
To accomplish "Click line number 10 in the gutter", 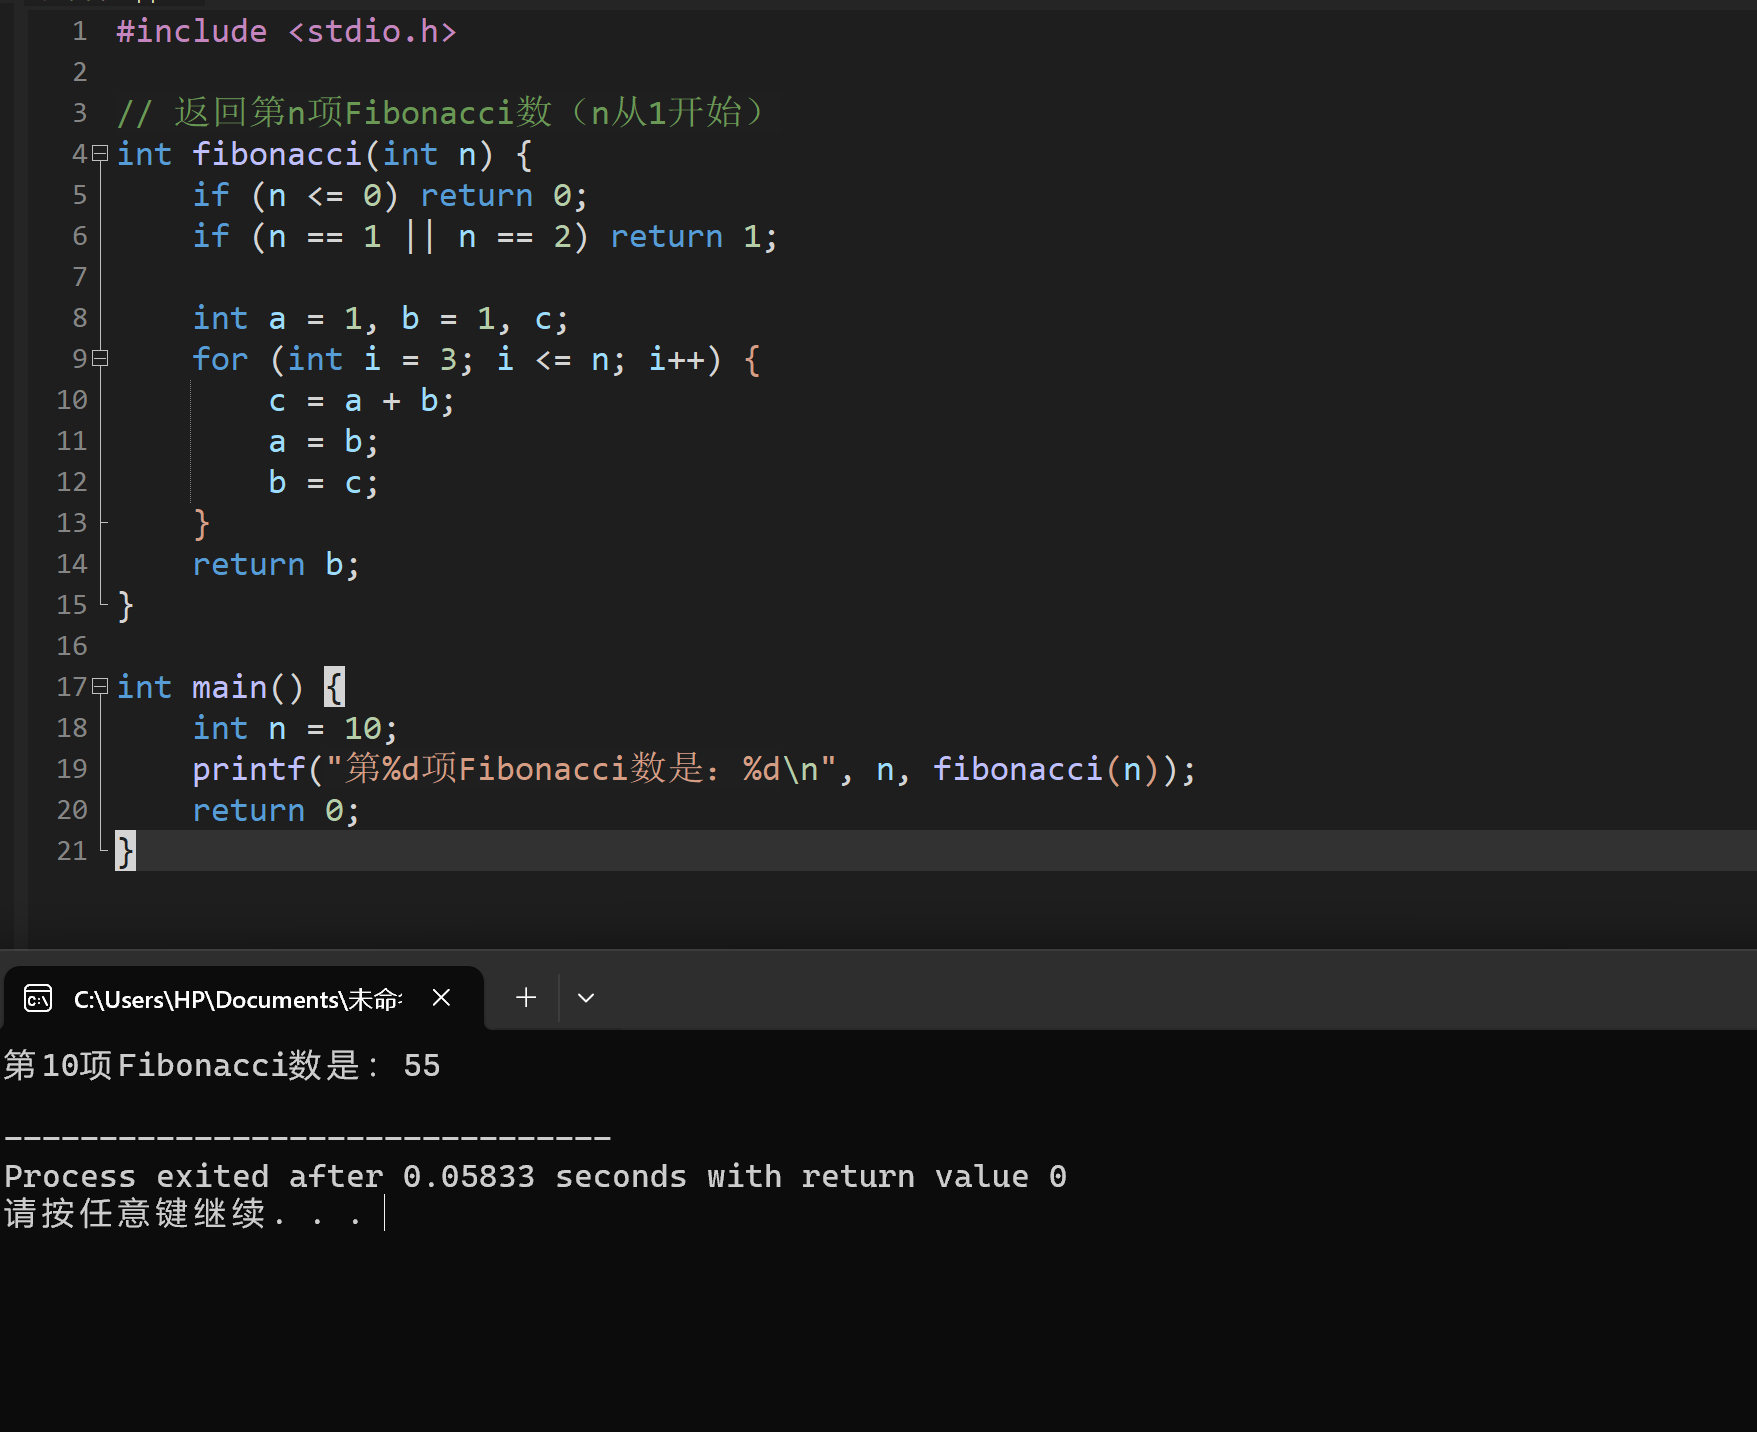I will point(72,400).
